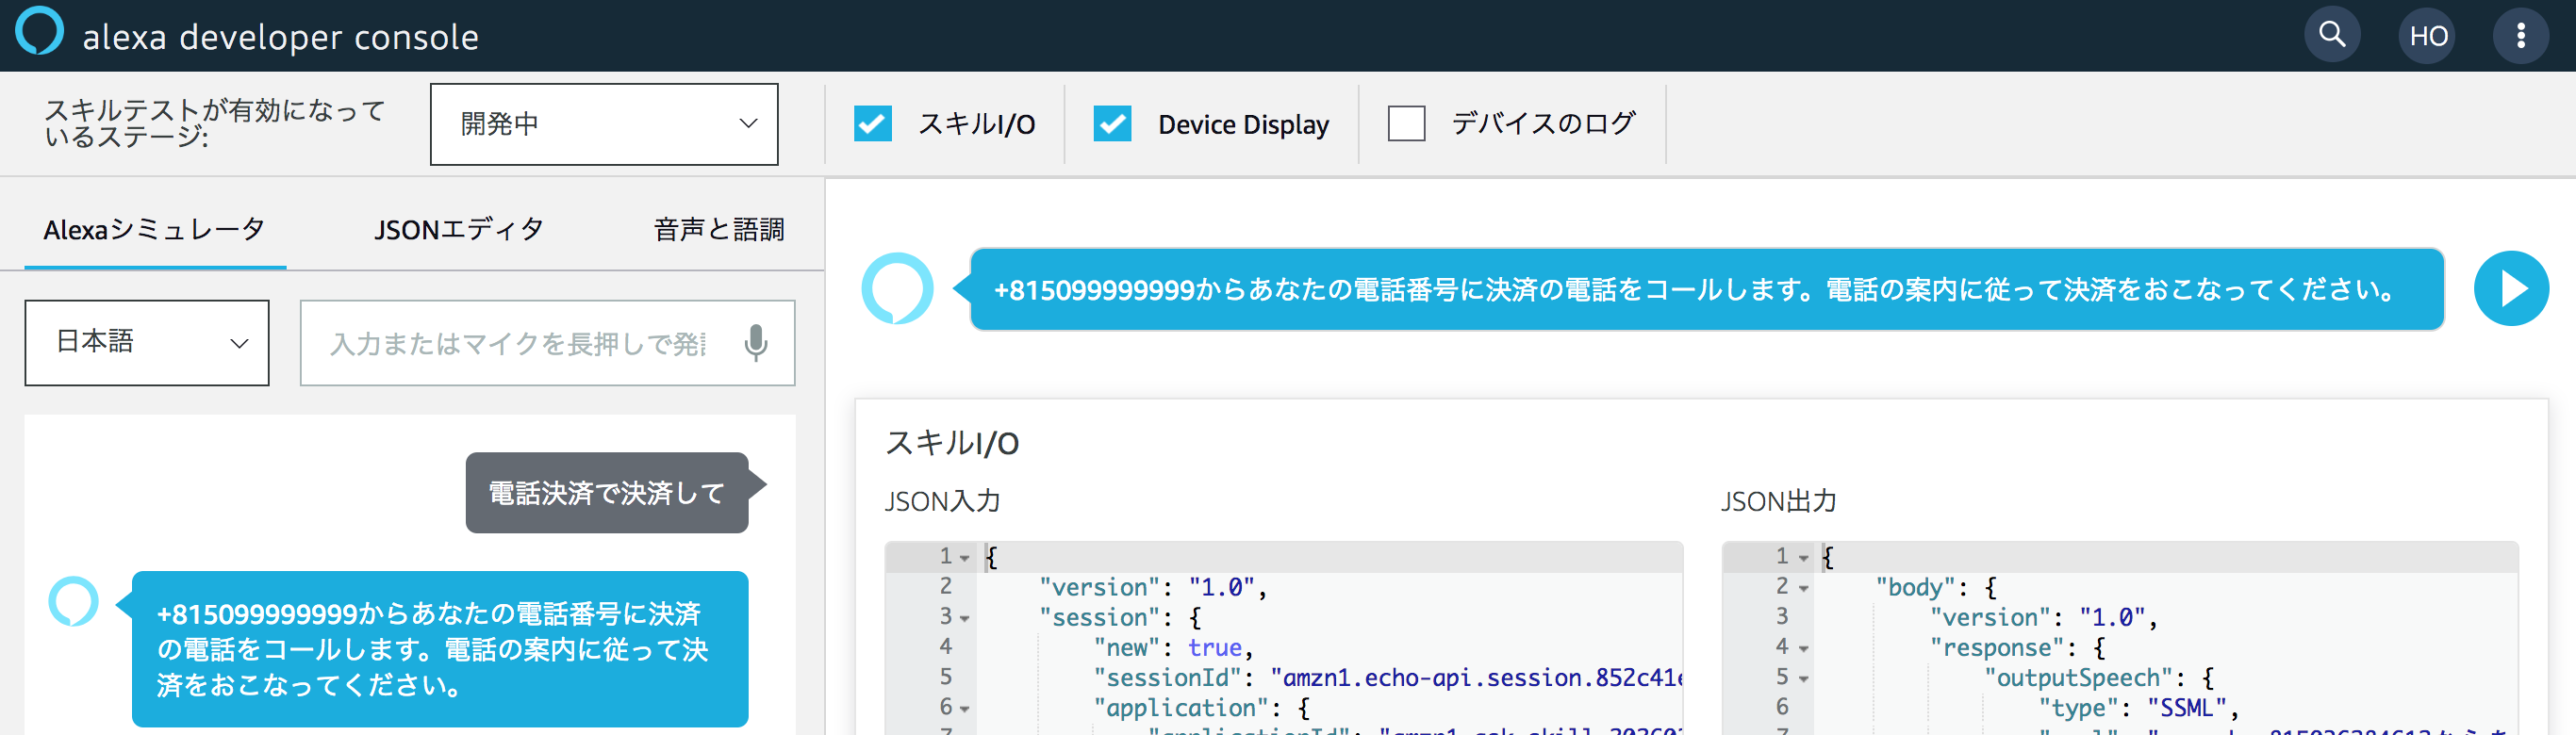Click the Alexa ring logo in header
2576x735 pixels.
tap(39, 31)
